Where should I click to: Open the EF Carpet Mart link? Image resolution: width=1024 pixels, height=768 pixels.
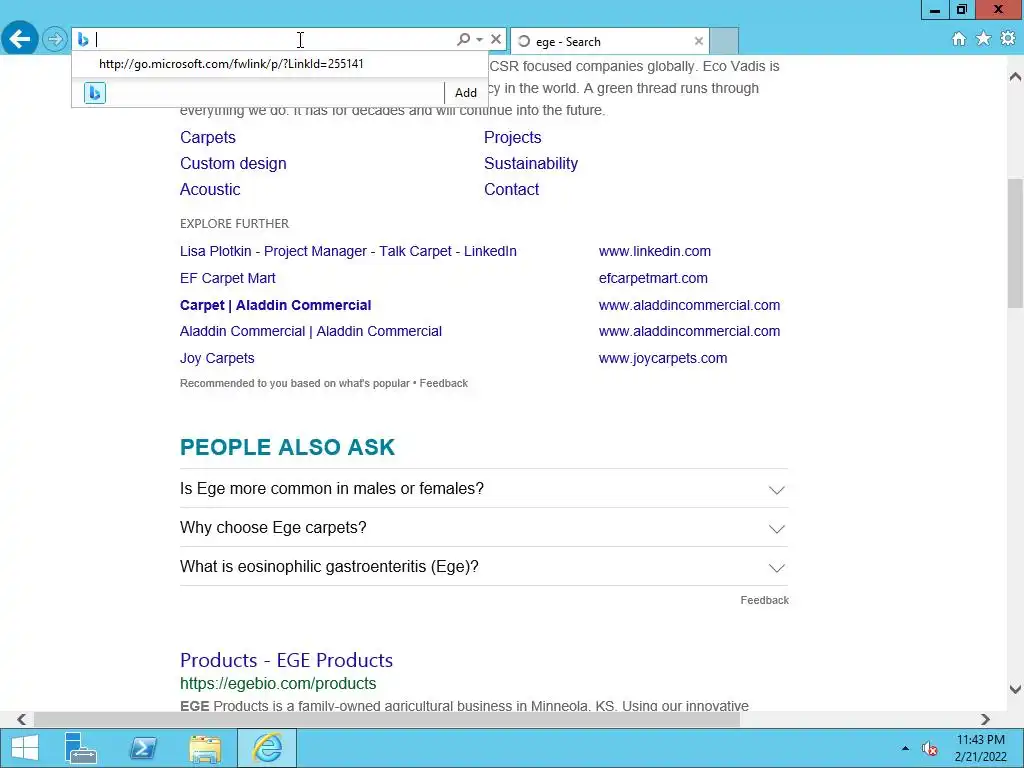pos(227,278)
